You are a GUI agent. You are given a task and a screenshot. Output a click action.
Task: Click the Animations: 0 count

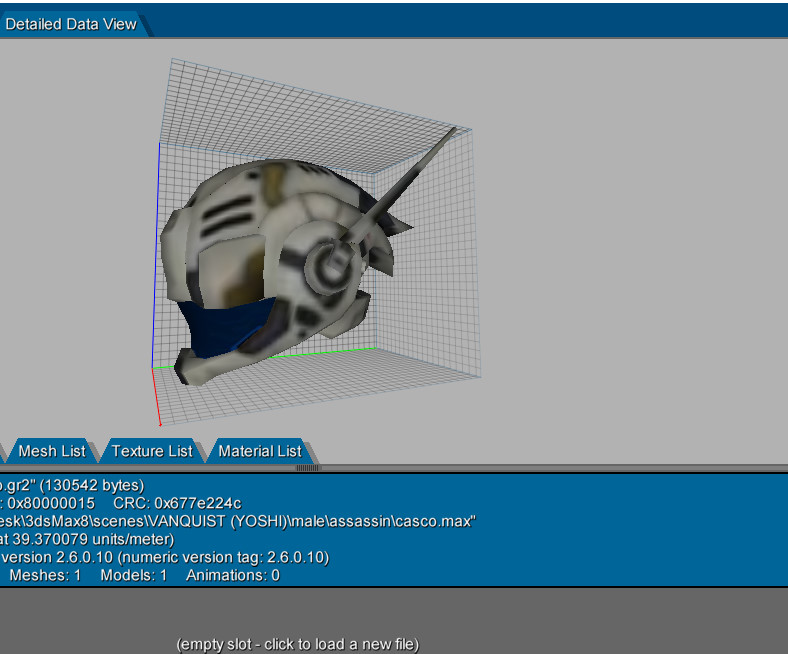[233, 575]
